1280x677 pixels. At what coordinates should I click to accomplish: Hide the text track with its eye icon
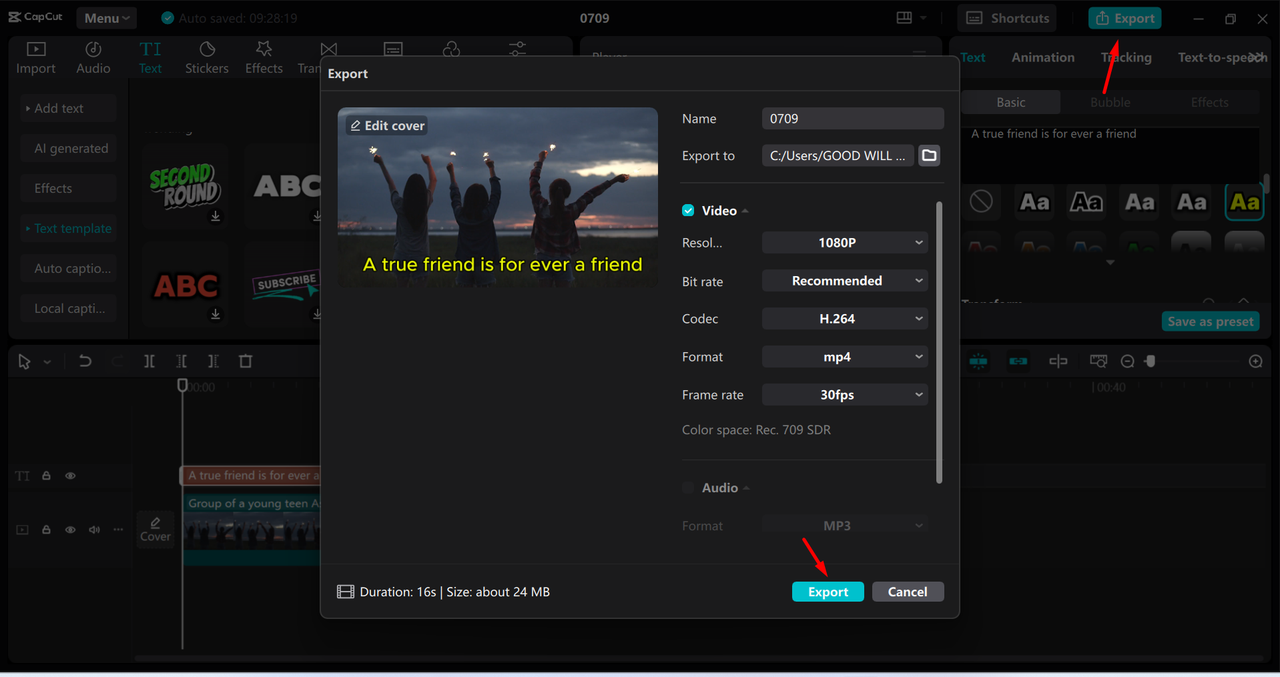coord(70,476)
